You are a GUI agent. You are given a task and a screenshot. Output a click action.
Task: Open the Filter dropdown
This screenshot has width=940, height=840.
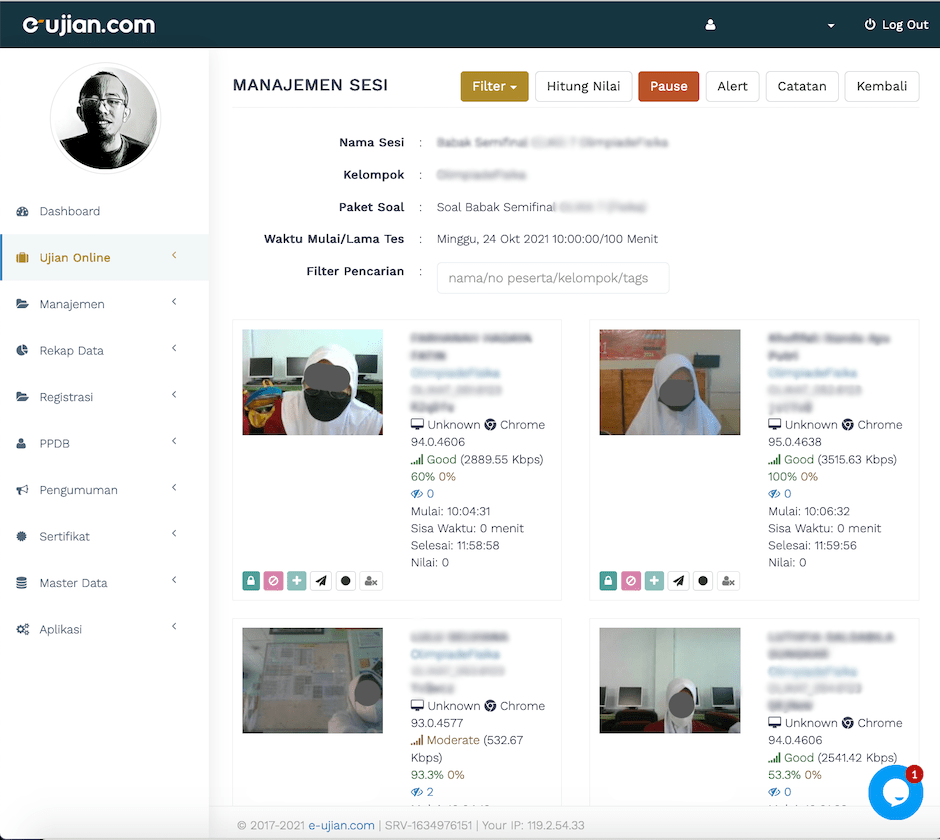(494, 86)
